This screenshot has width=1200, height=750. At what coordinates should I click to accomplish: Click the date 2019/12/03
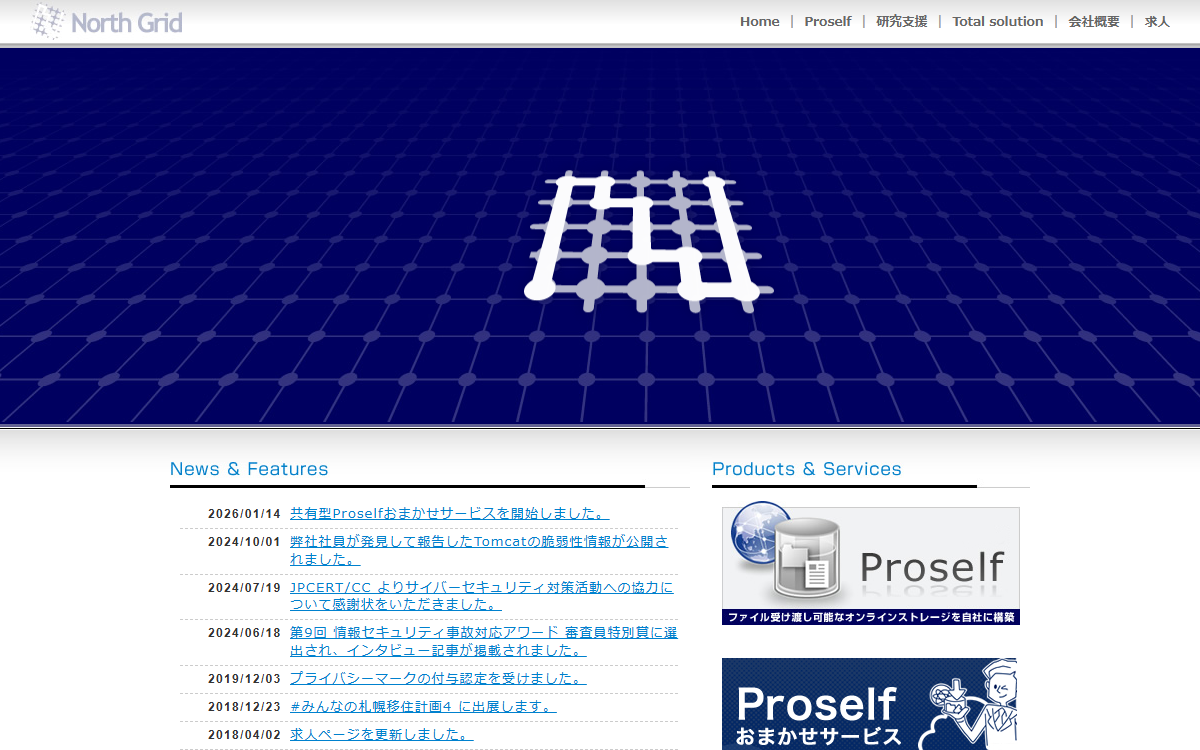pos(245,679)
